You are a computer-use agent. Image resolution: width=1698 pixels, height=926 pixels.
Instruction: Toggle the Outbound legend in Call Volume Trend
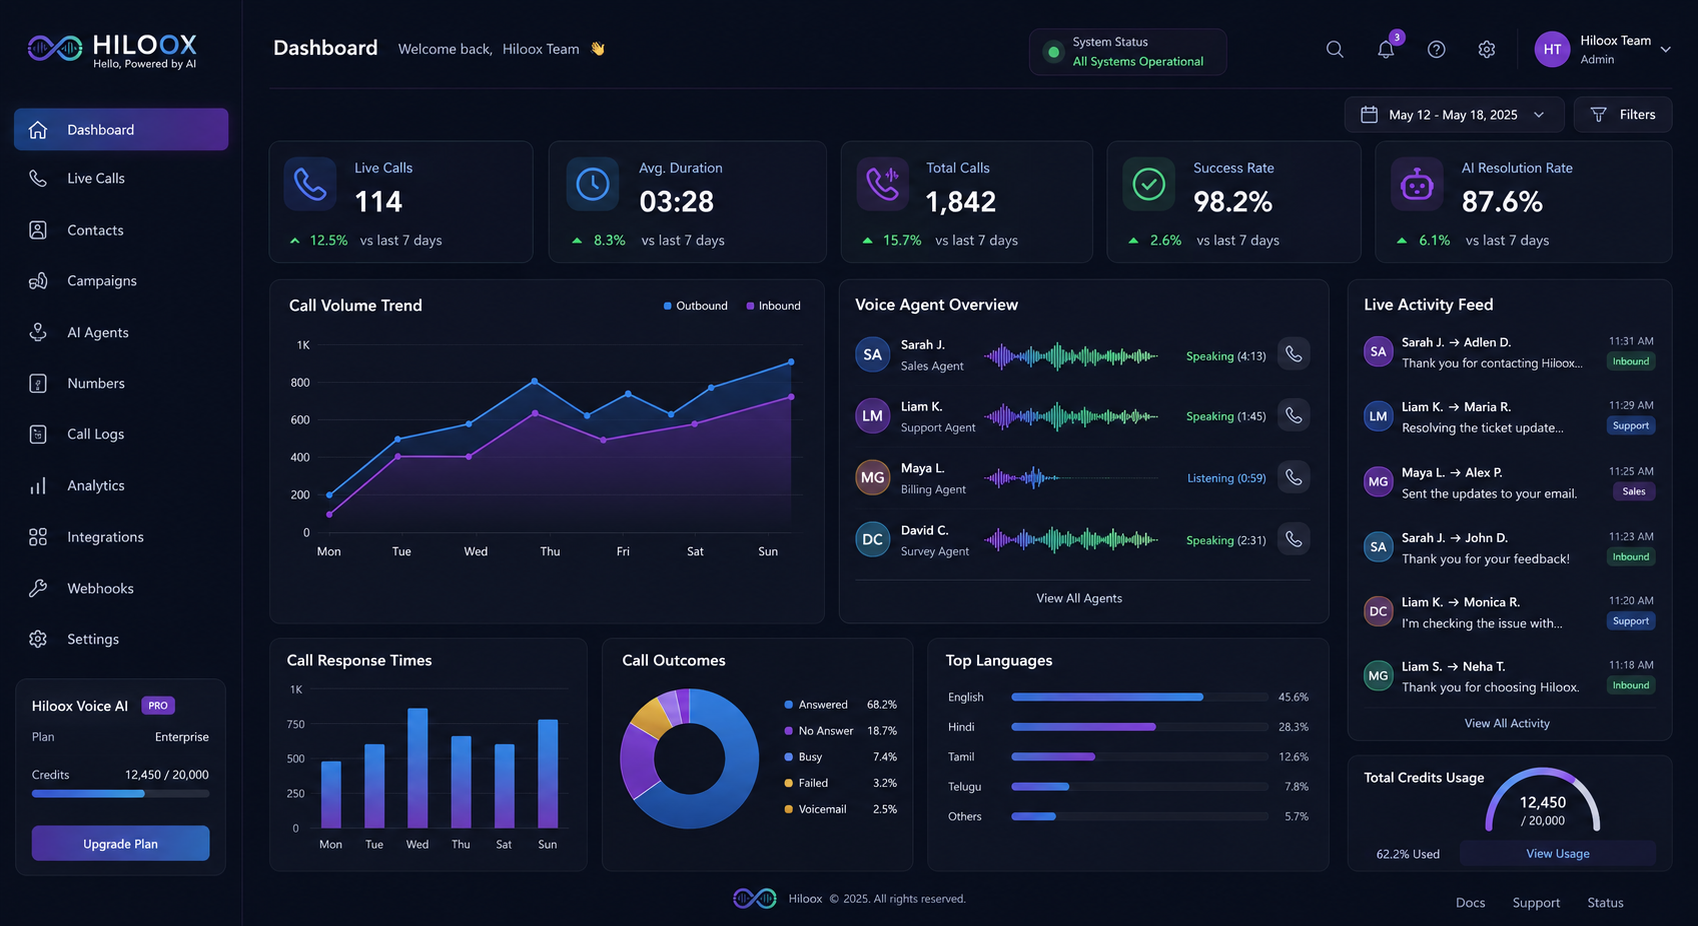tap(696, 306)
